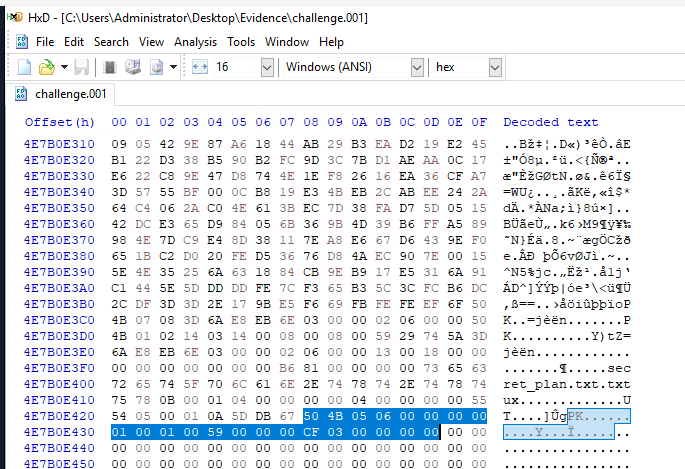Click decoded text 'ux............U'

coord(567,400)
